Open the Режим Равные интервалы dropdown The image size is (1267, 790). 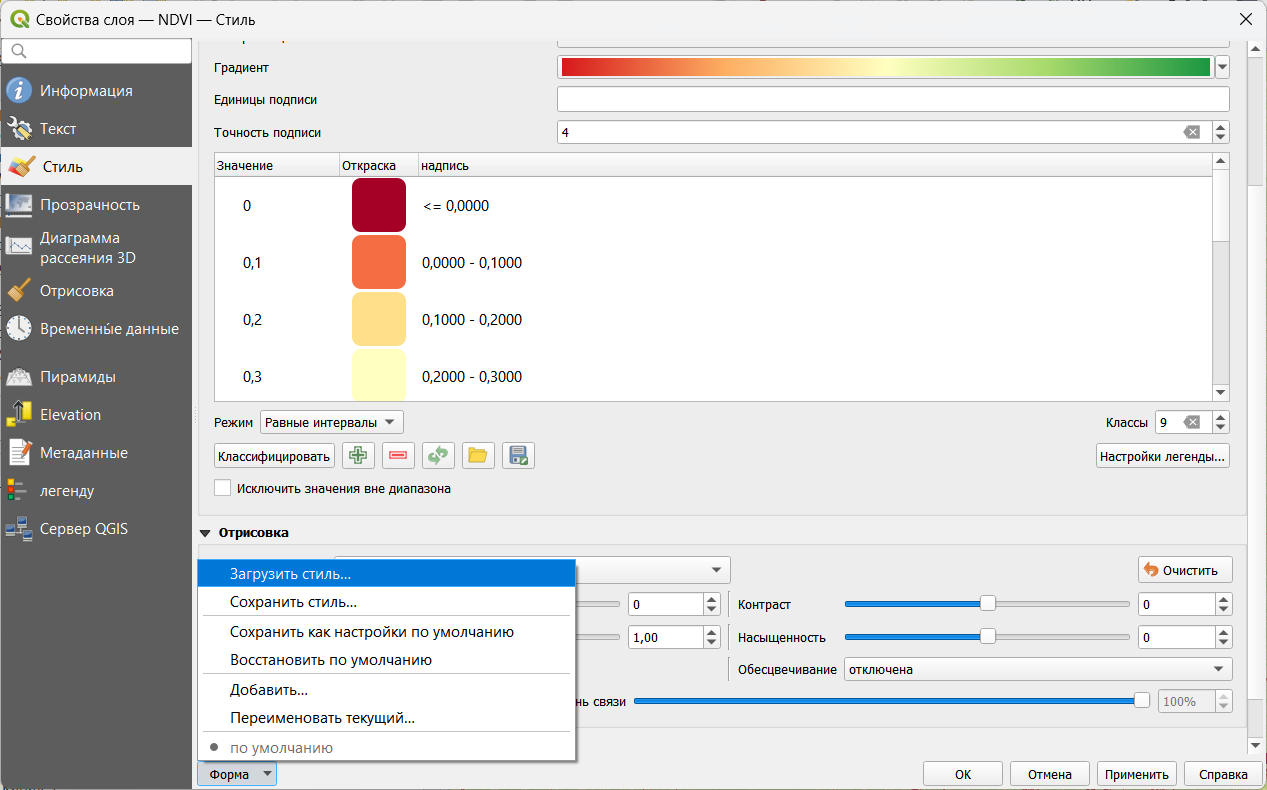(332, 422)
